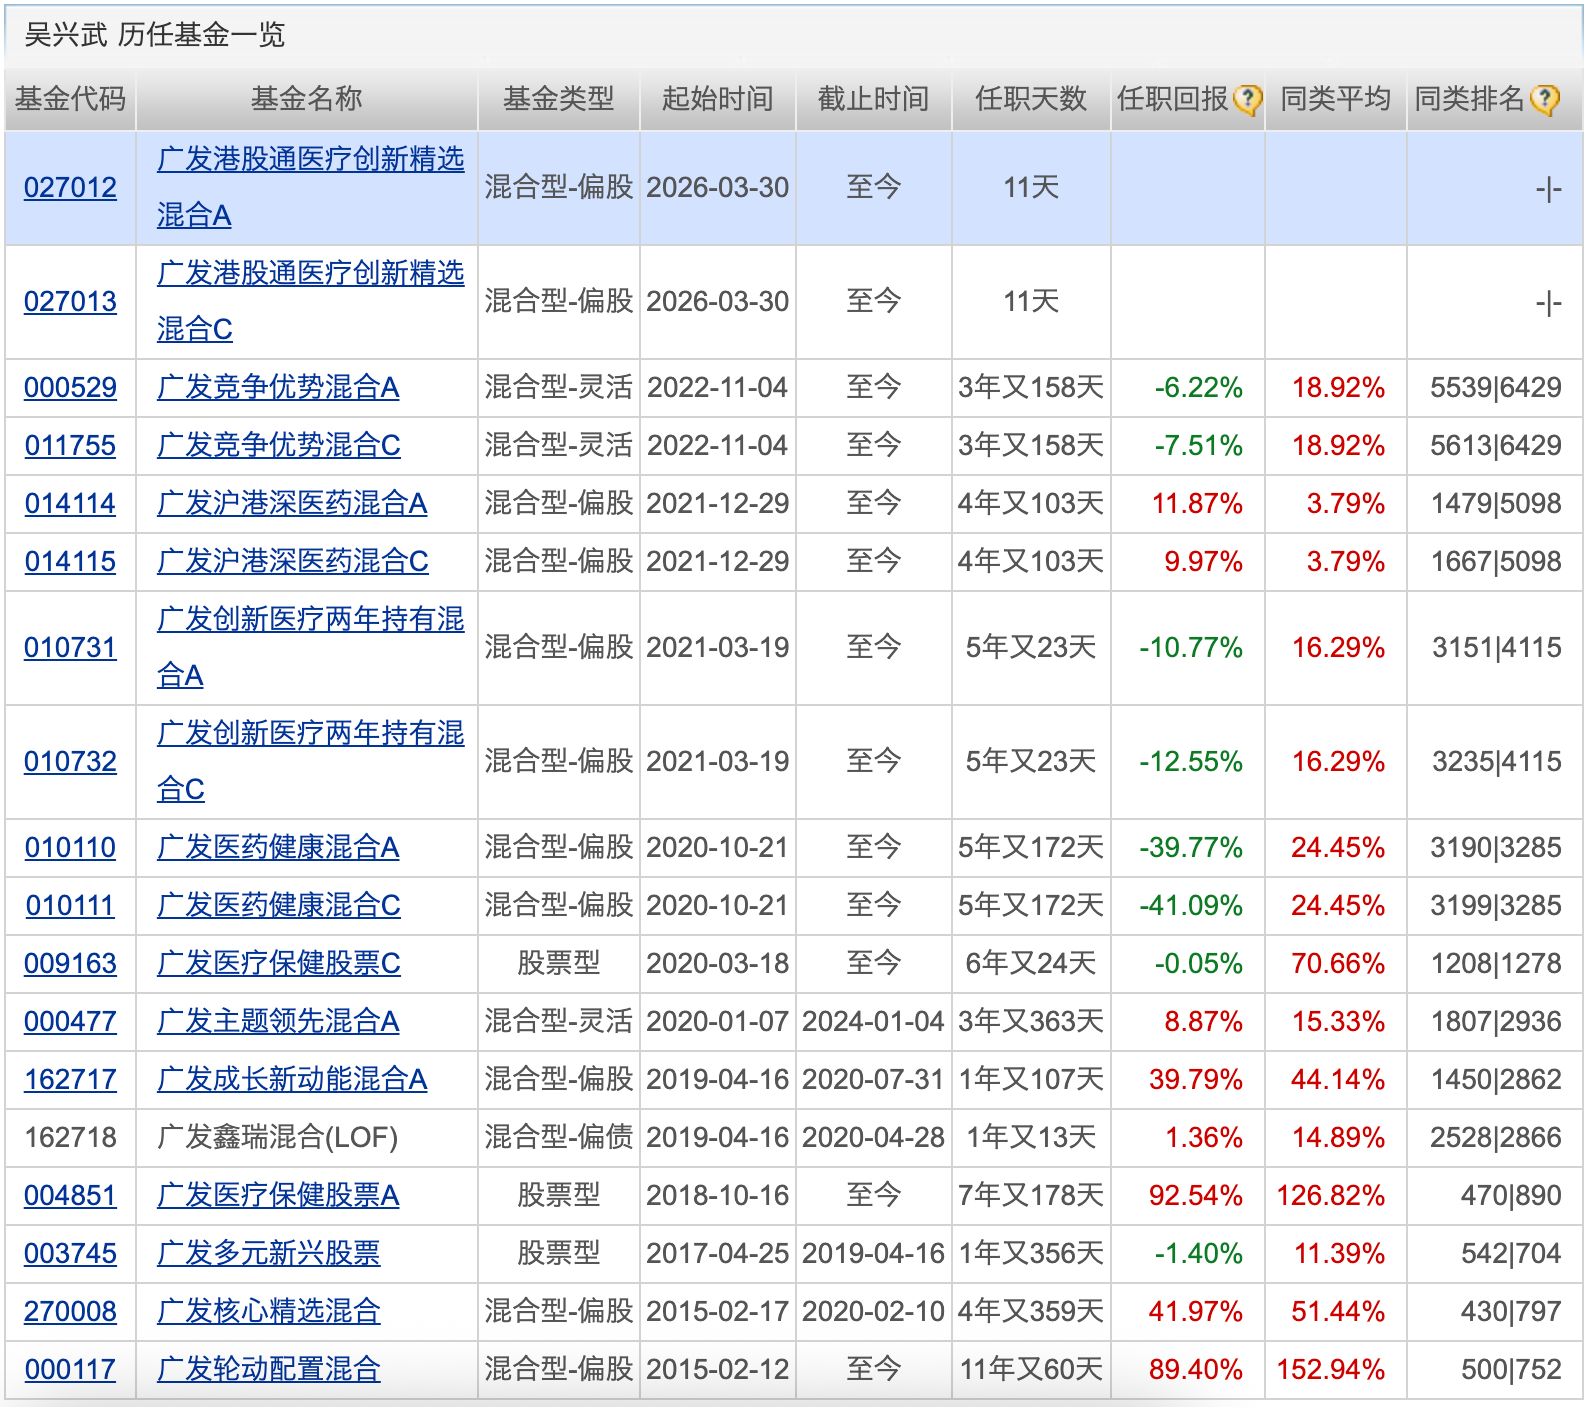1592x1408 pixels.
Task: Select end date 2020-07-31
Action: [x=873, y=1080]
